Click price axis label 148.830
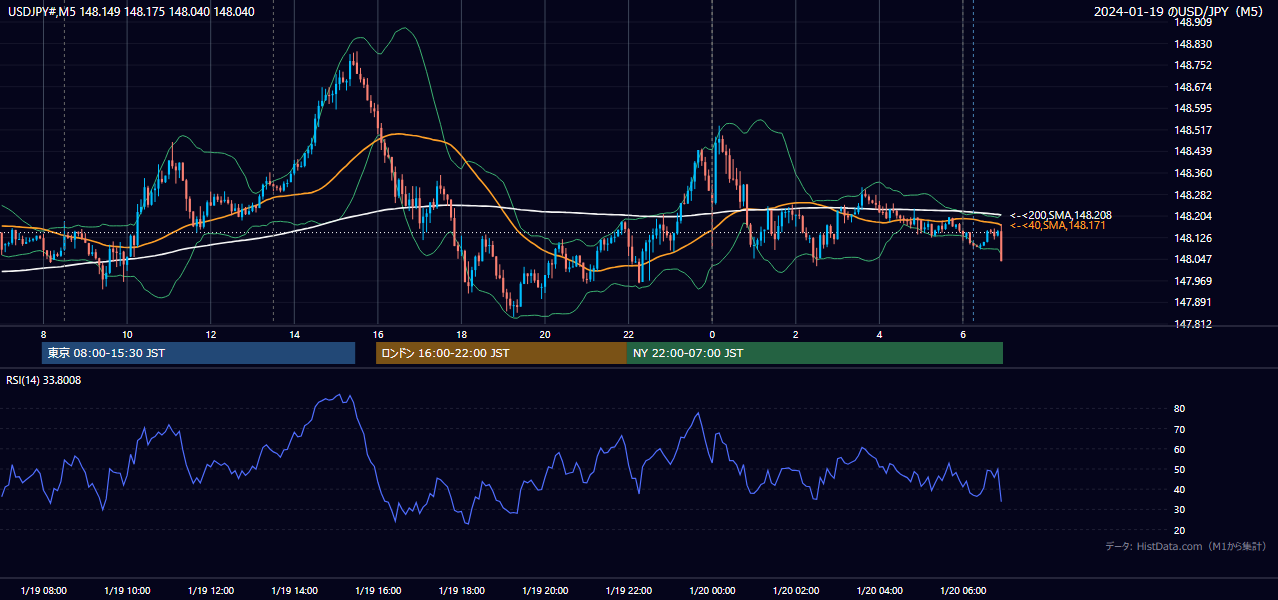 (1194, 44)
